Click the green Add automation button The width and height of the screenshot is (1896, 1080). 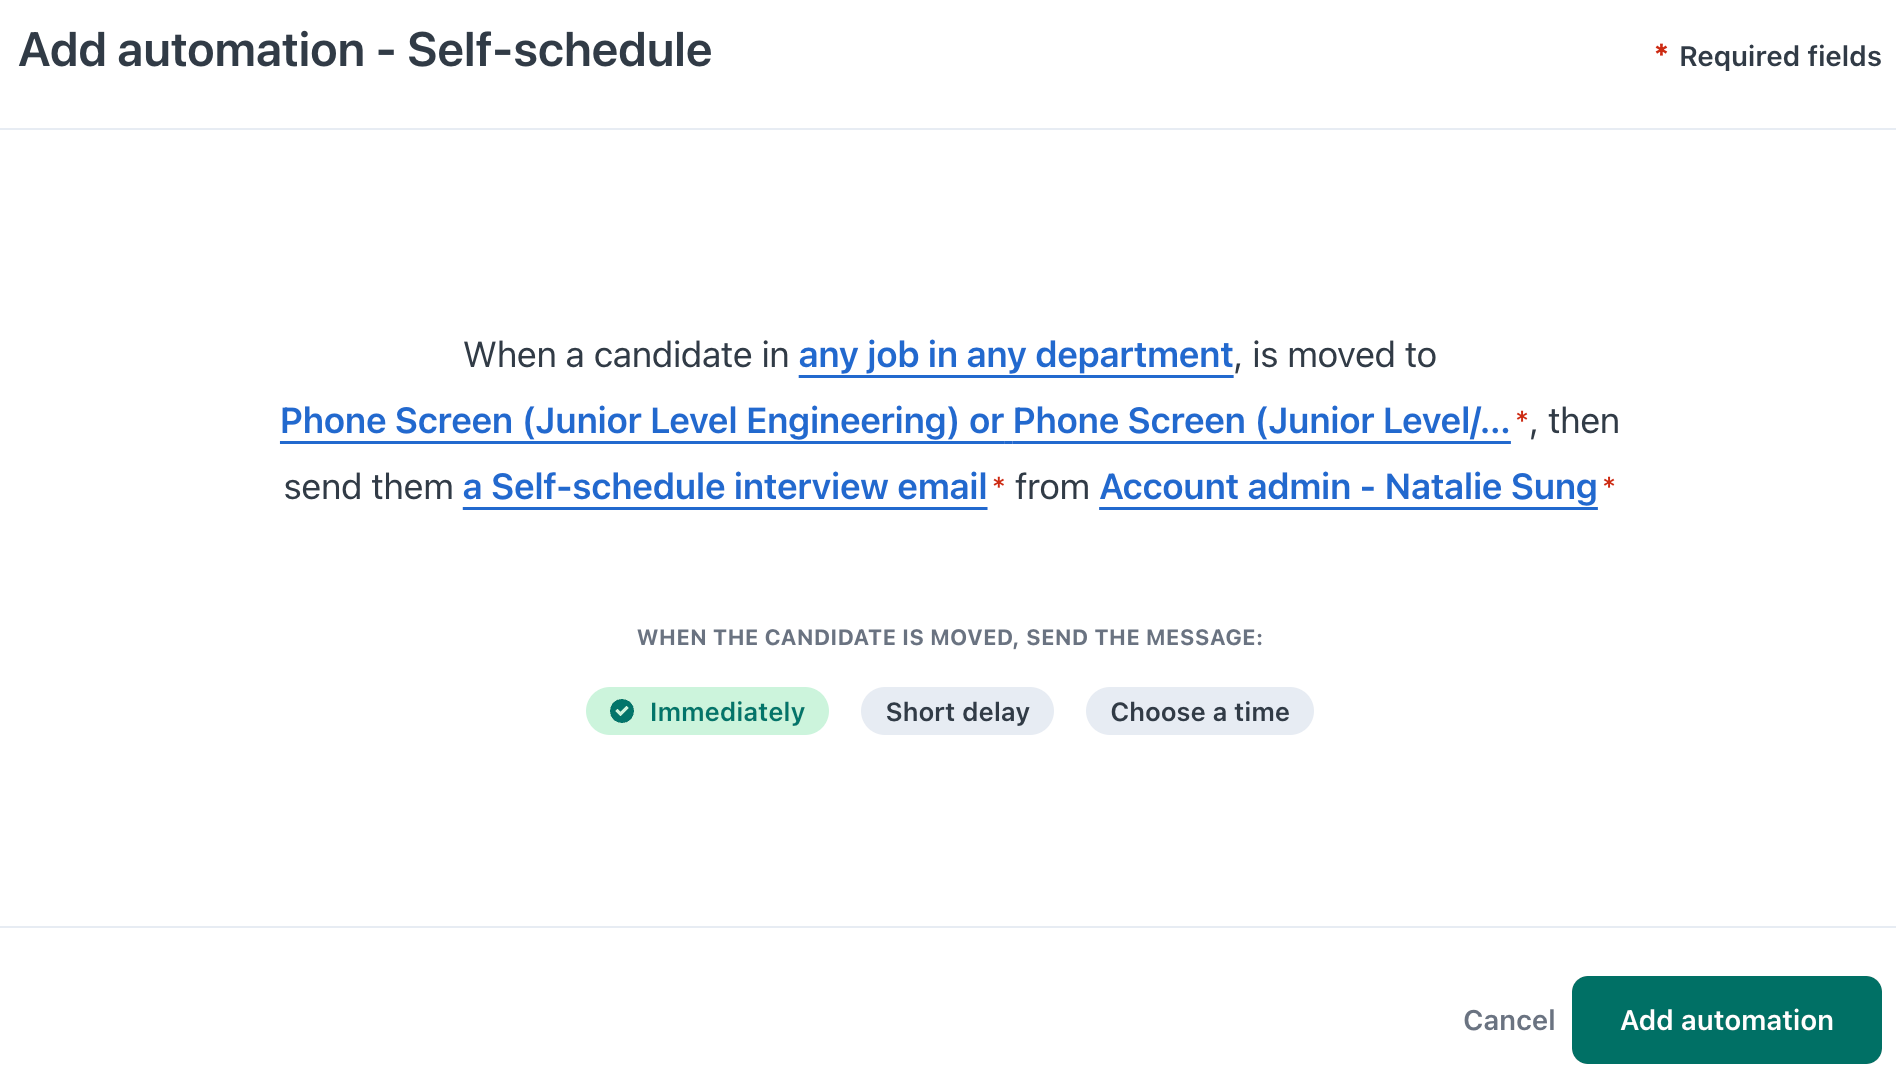[1726, 1020]
